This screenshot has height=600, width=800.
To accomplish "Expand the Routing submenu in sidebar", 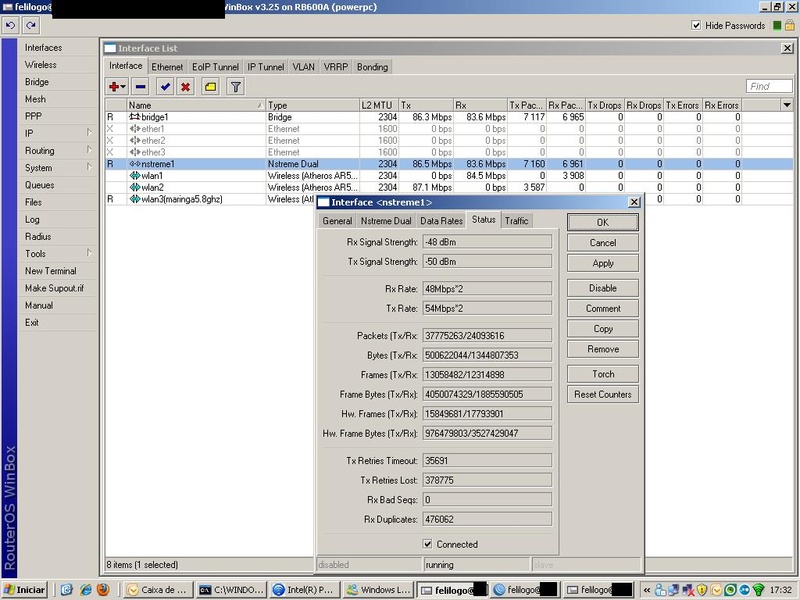I will pyautogui.click(x=54, y=150).
